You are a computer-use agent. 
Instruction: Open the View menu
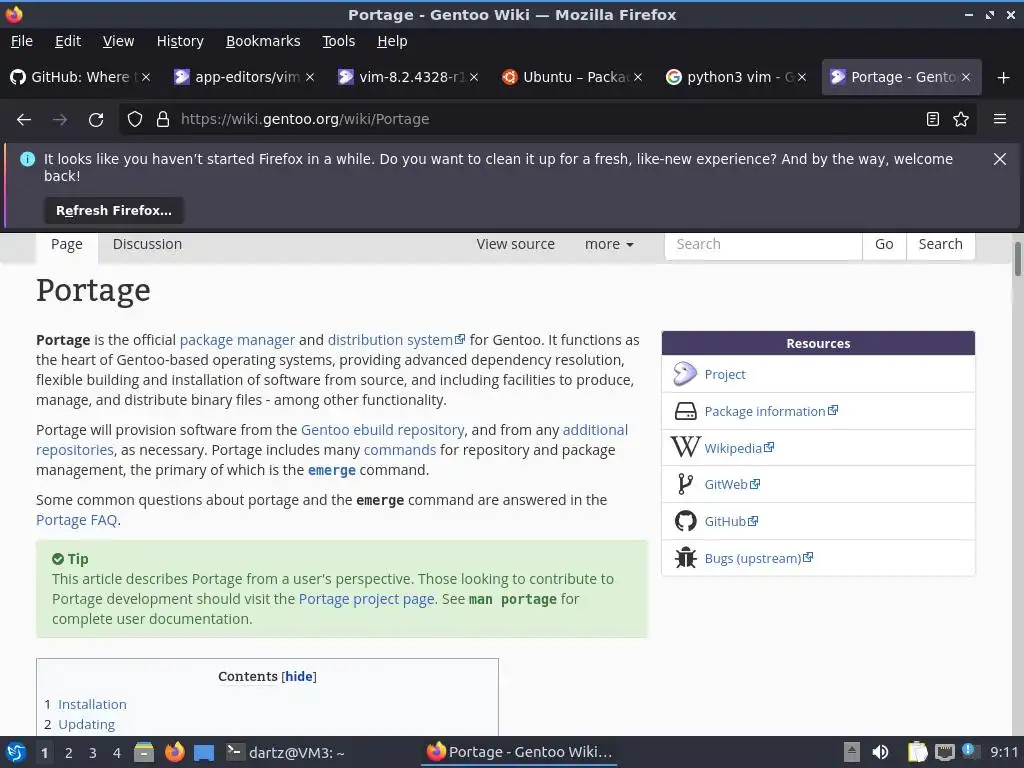point(118,41)
